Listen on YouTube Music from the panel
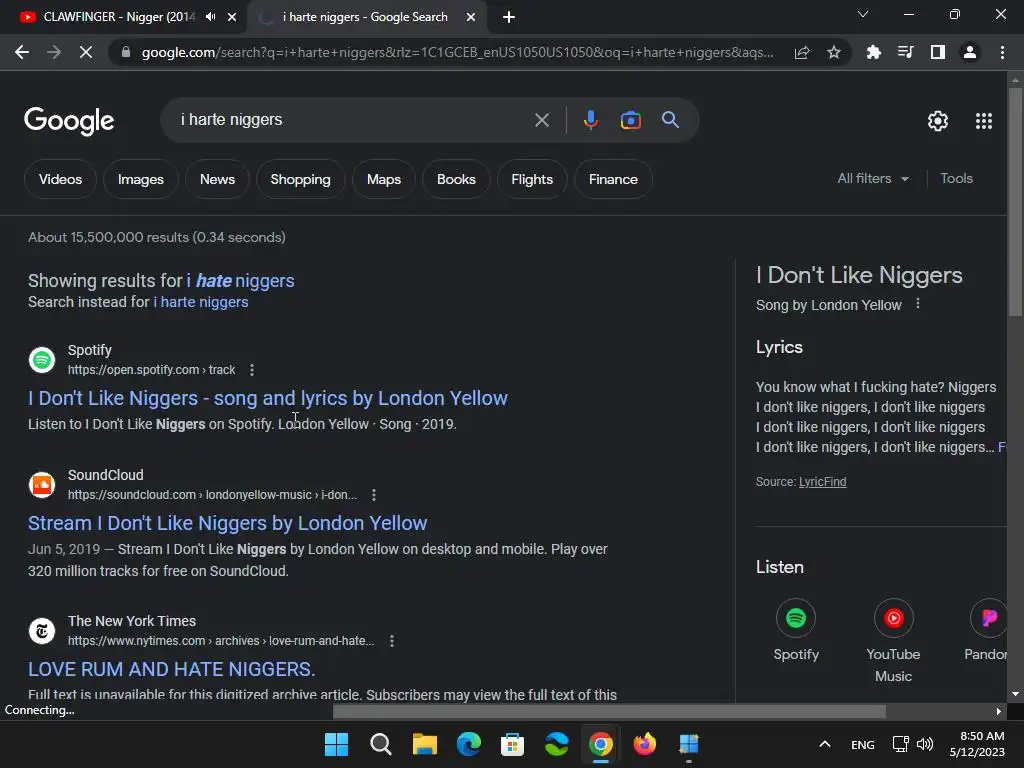1024x768 pixels. click(x=893, y=641)
